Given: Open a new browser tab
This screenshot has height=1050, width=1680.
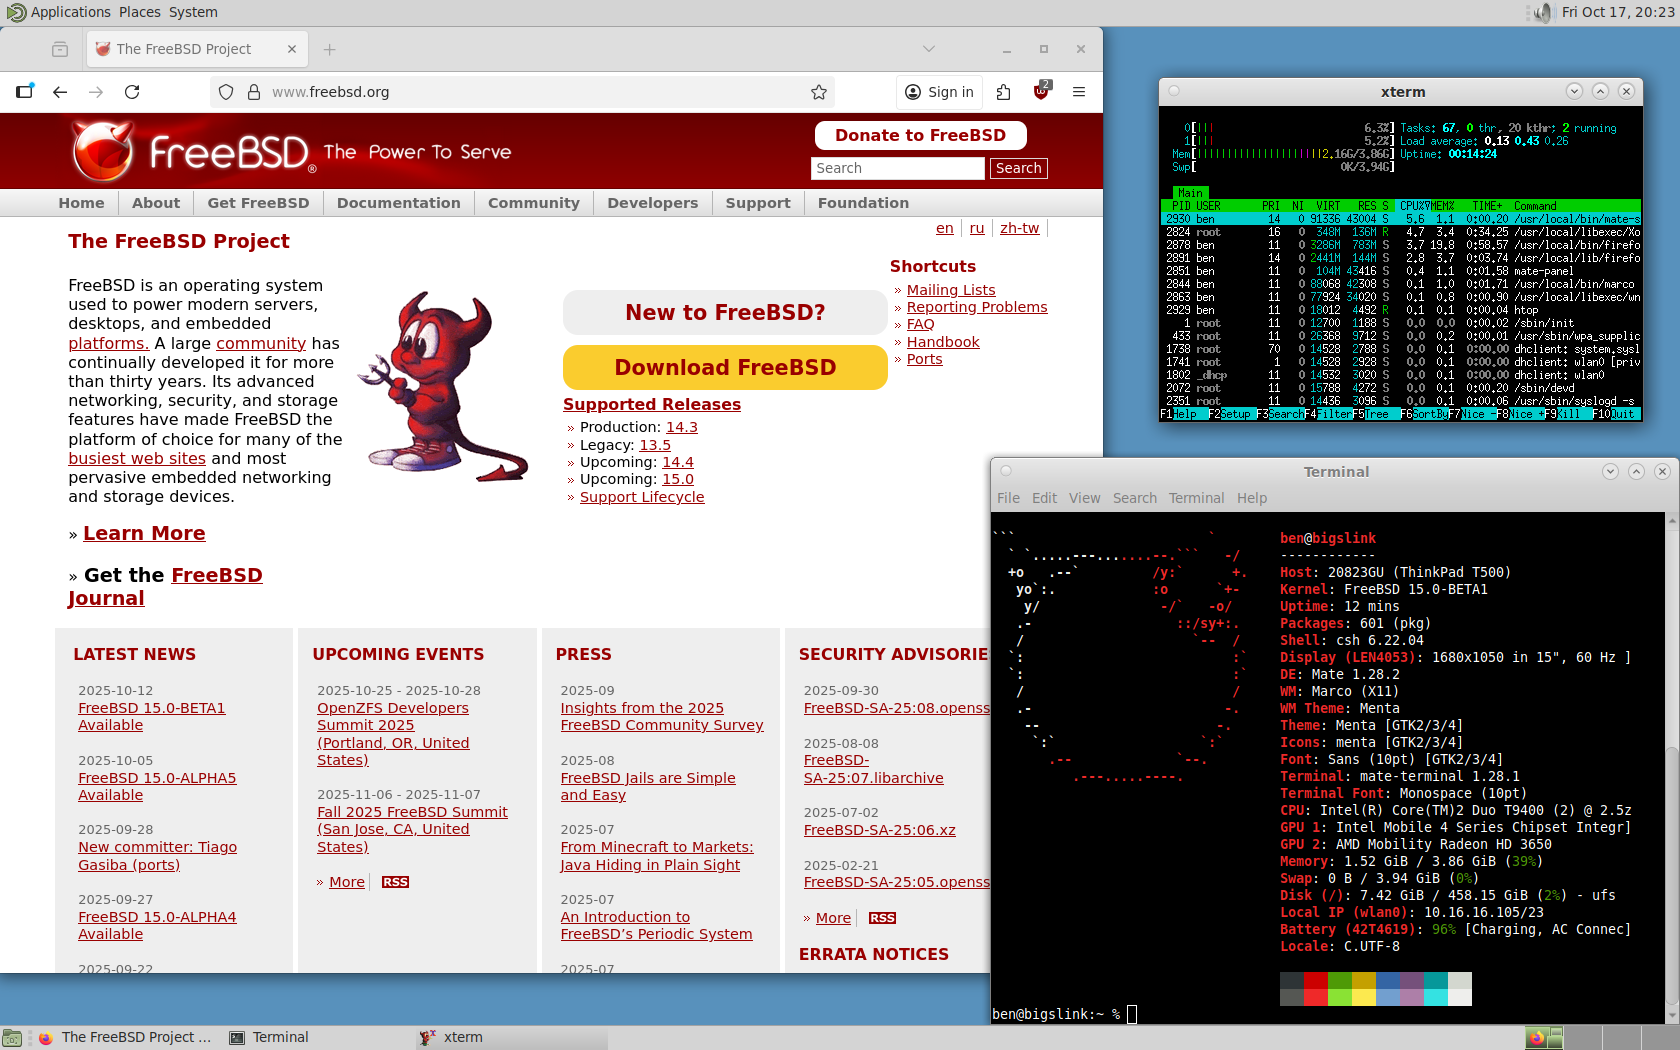Looking at the screenshot, I should click(x=330, y=49).
